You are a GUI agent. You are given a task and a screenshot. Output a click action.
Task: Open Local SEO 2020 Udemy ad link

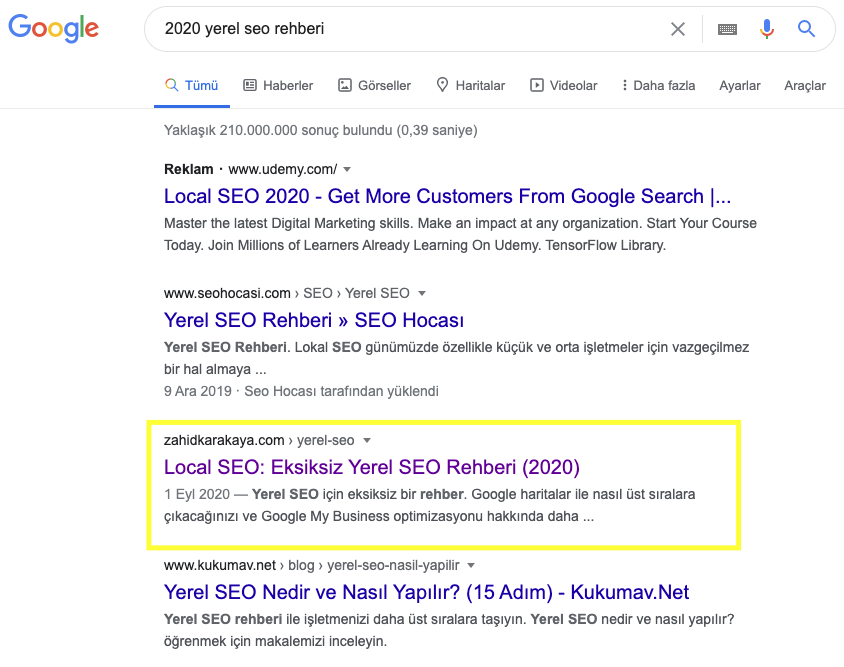tap(447, 196)
